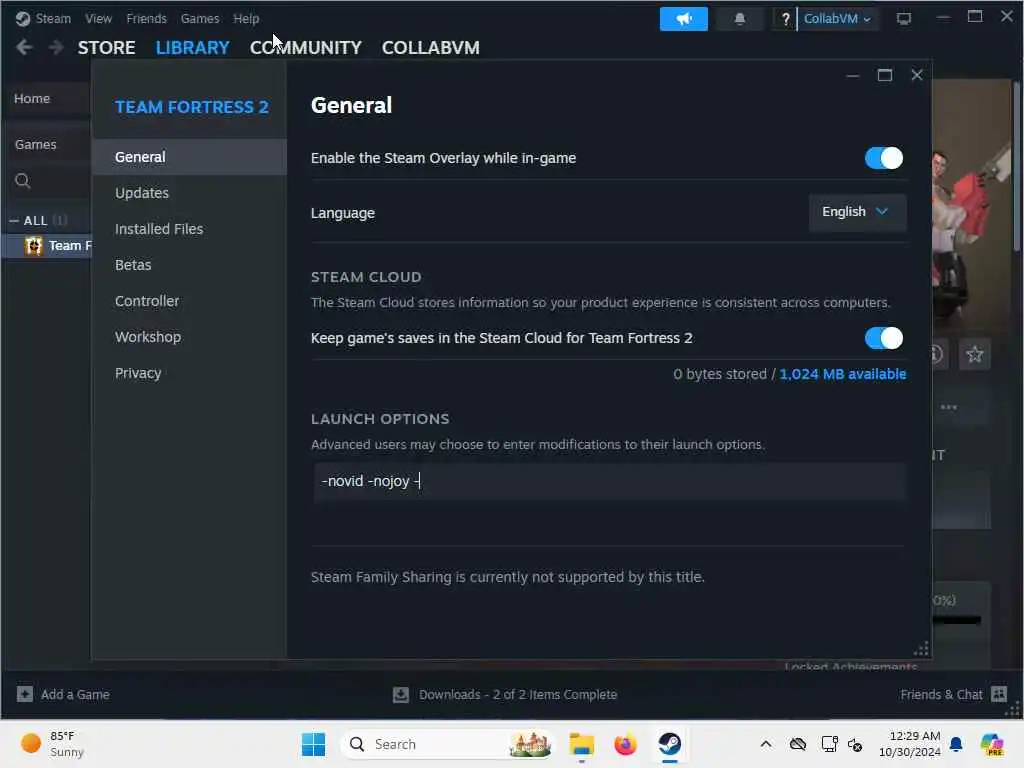1024x768 pixels.
Task: Click the Add a Game label
Action: coord(75,694)
